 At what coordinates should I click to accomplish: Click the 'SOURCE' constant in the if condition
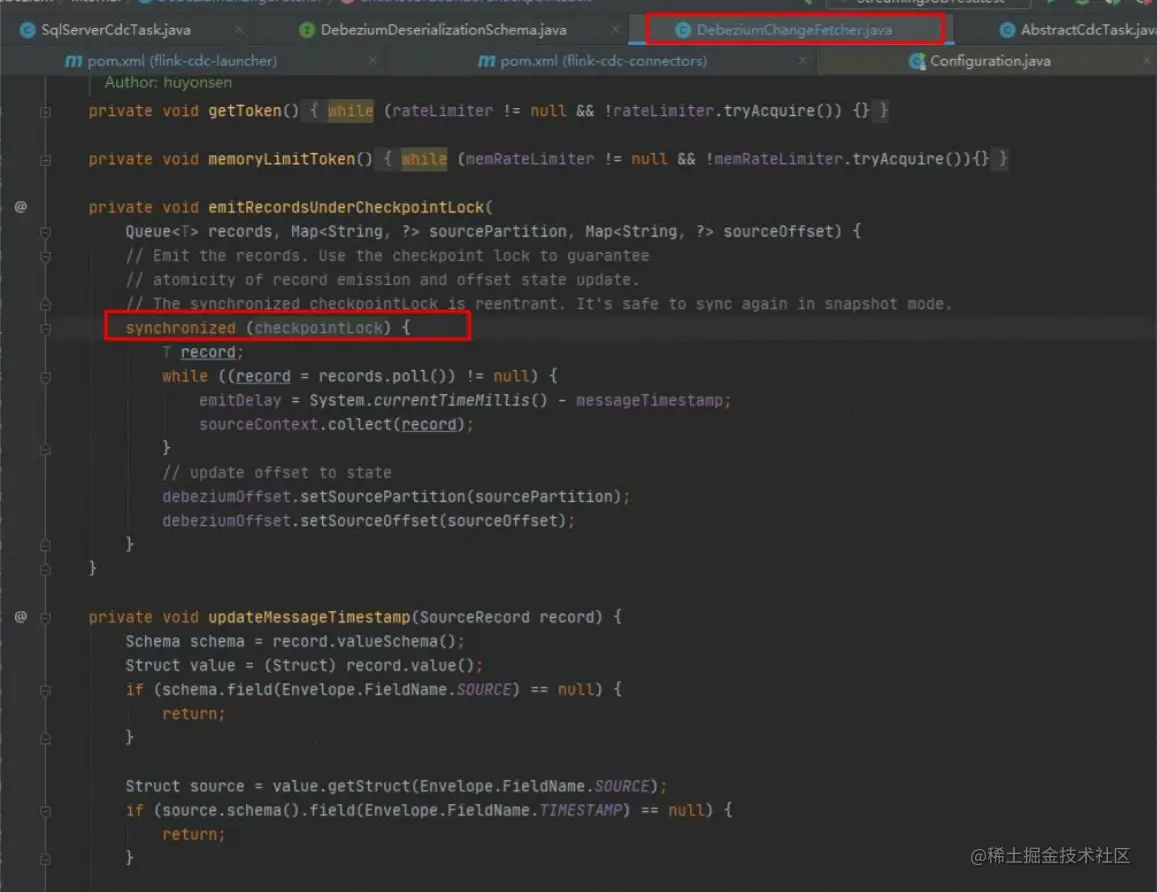[x=484, y=690]
